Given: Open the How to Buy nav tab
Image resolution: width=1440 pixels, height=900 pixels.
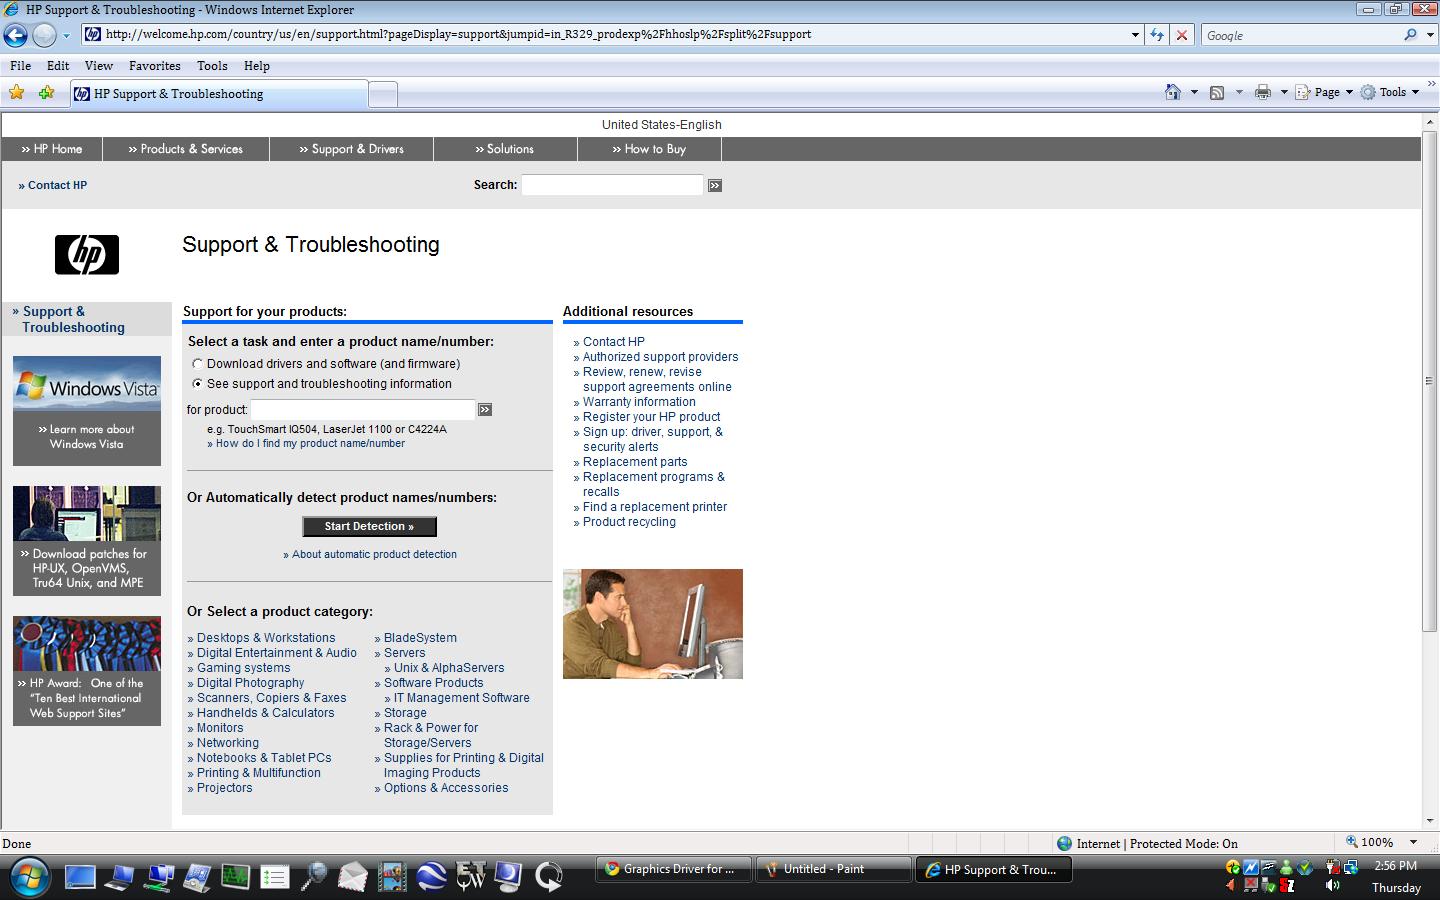Looking at the screenshot, I should (649, 149).
